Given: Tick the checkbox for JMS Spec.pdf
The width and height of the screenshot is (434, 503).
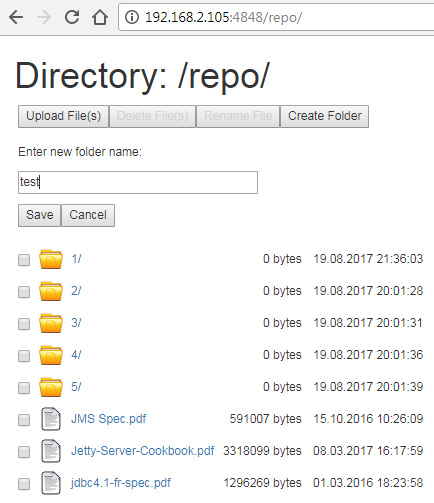Looking at the screenshot, I should point(24,420).
